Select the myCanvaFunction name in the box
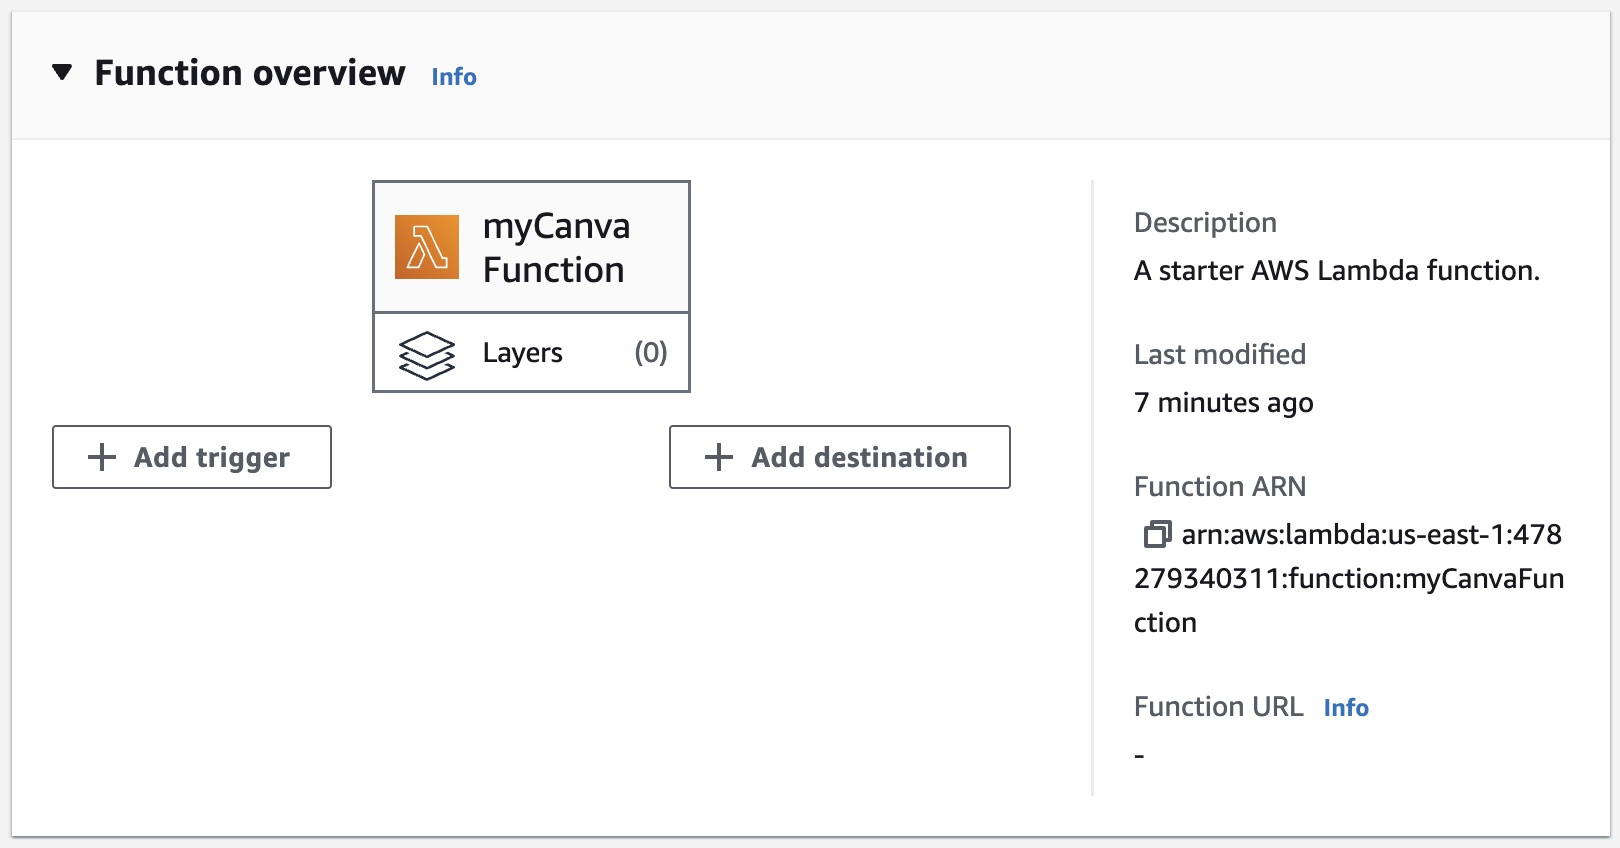The width and height of the screenshot is (1620, 848). tap(556, 248)
